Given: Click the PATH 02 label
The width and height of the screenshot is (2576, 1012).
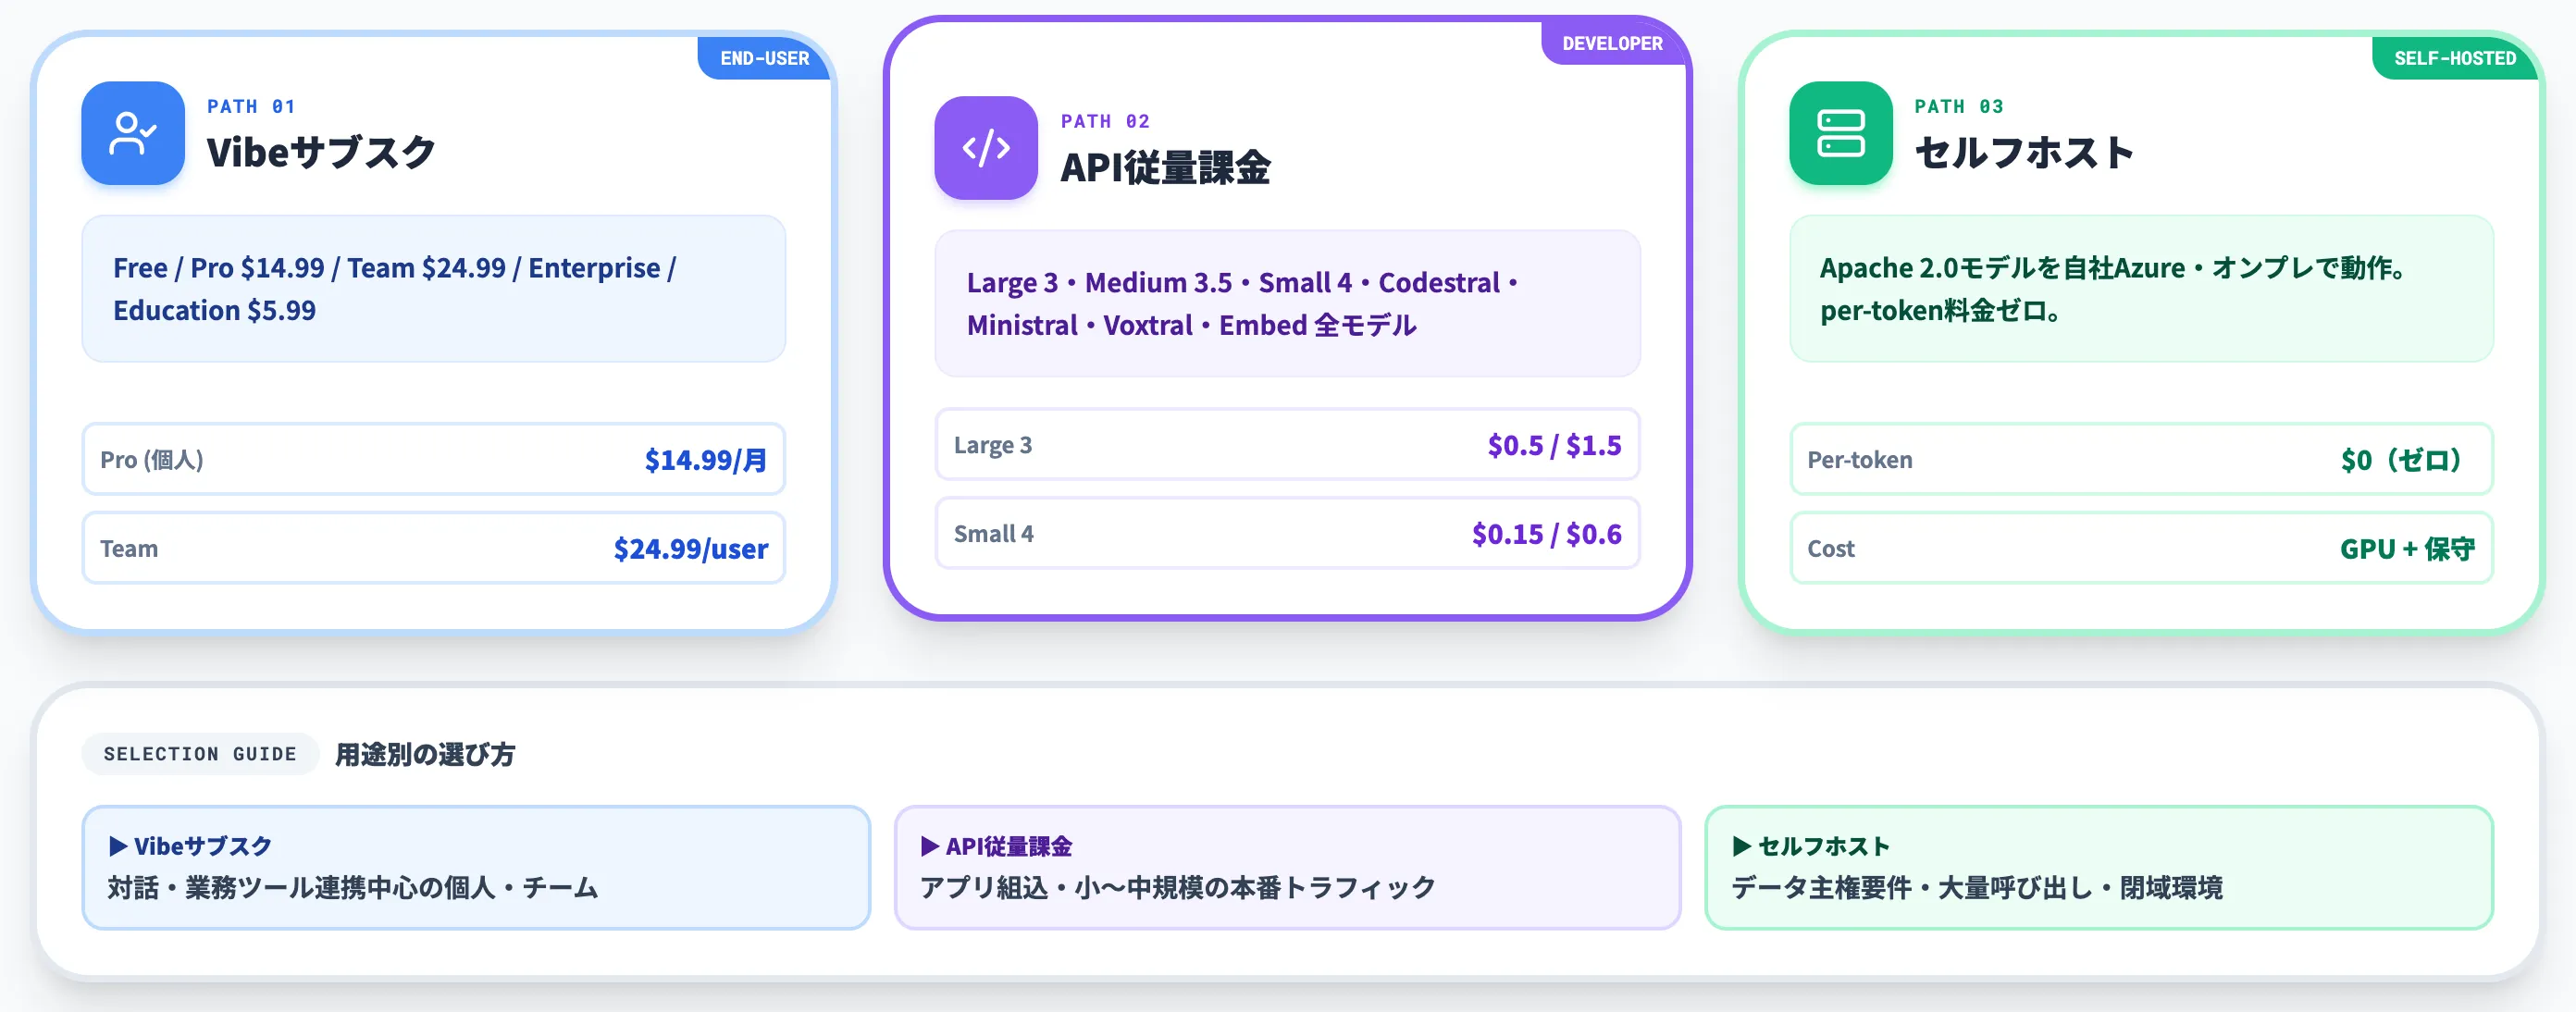Looking at the screenshot, I should click(x=1105, y=121).
